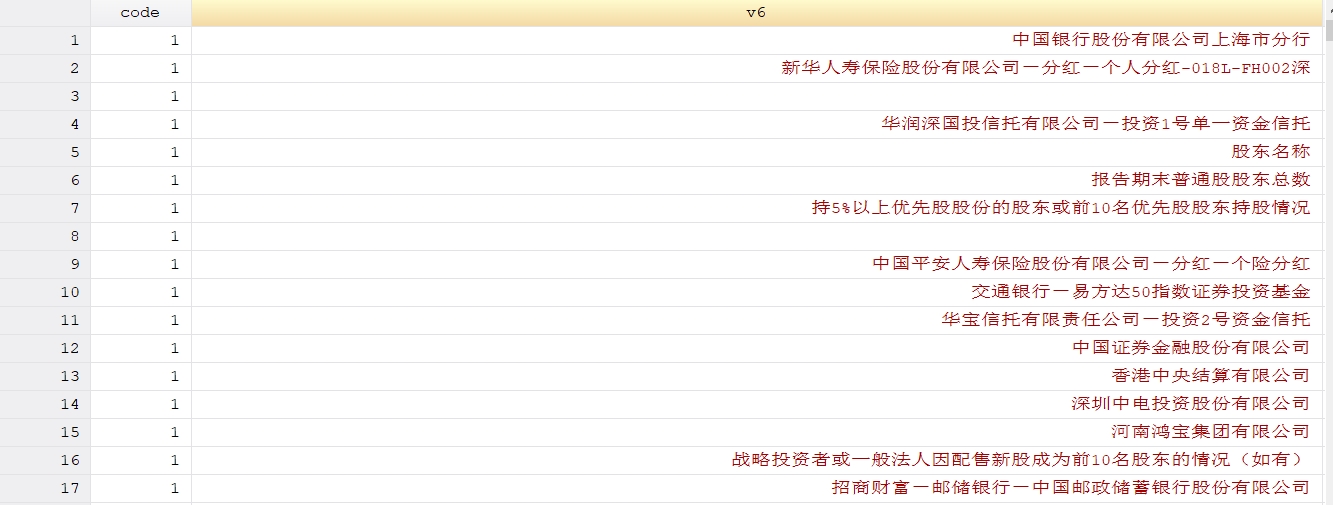This screenshot has width=1333, height=505.
Task: Click cell '华润深国投信托有限公司一投资1号单一资金信托'
Action: coord(757,124)
